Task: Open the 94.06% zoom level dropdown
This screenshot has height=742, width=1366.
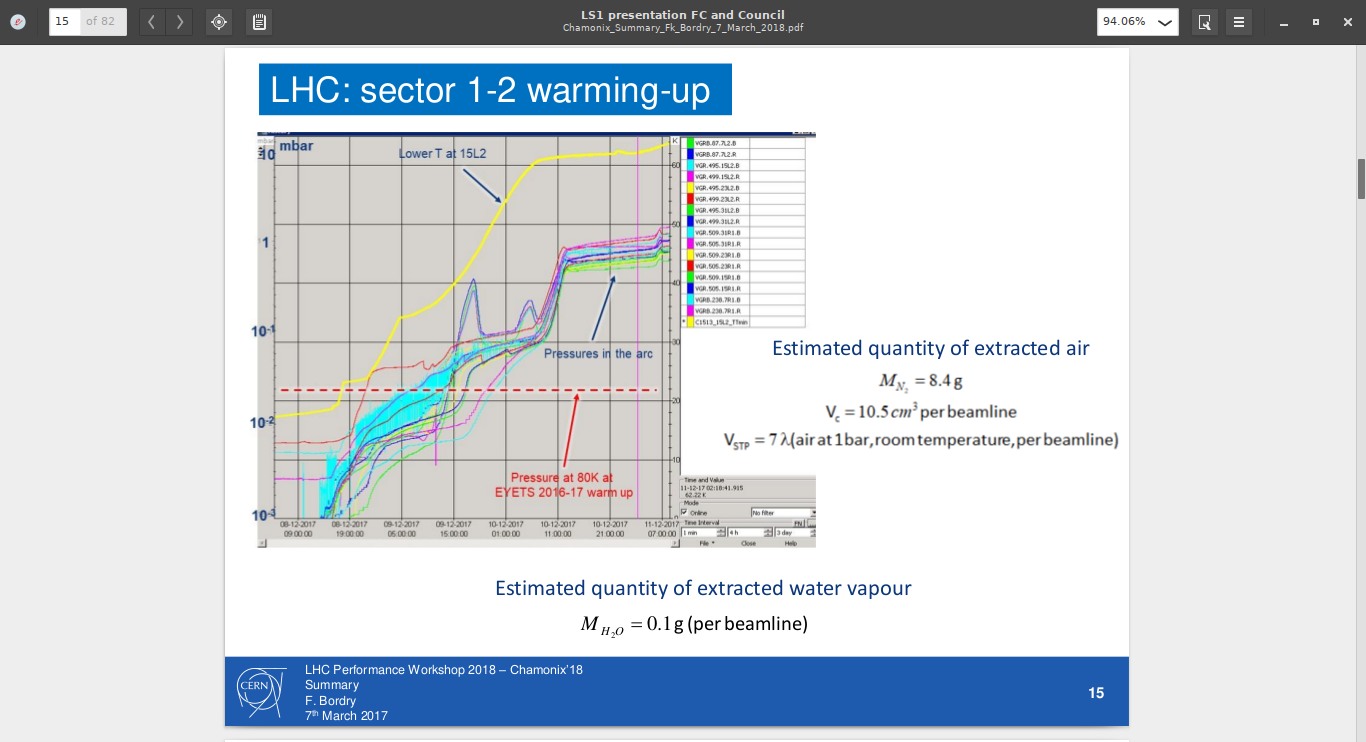Action: 1138,21
